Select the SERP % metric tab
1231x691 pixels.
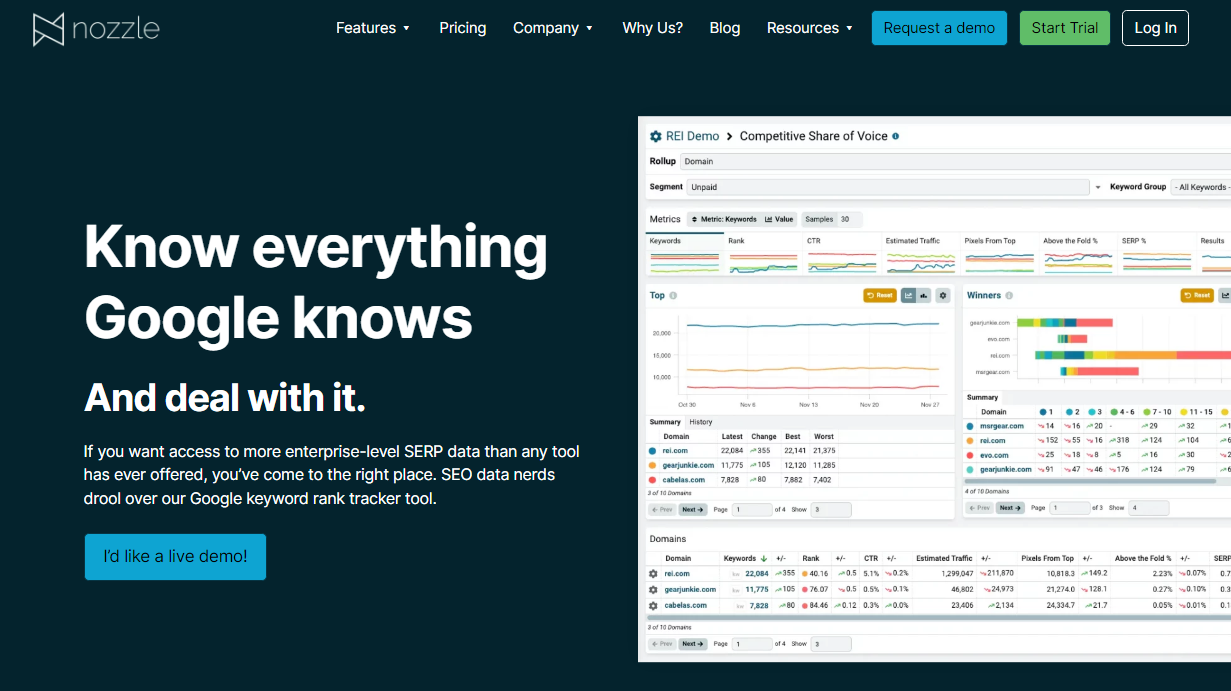pos(1158,254)
